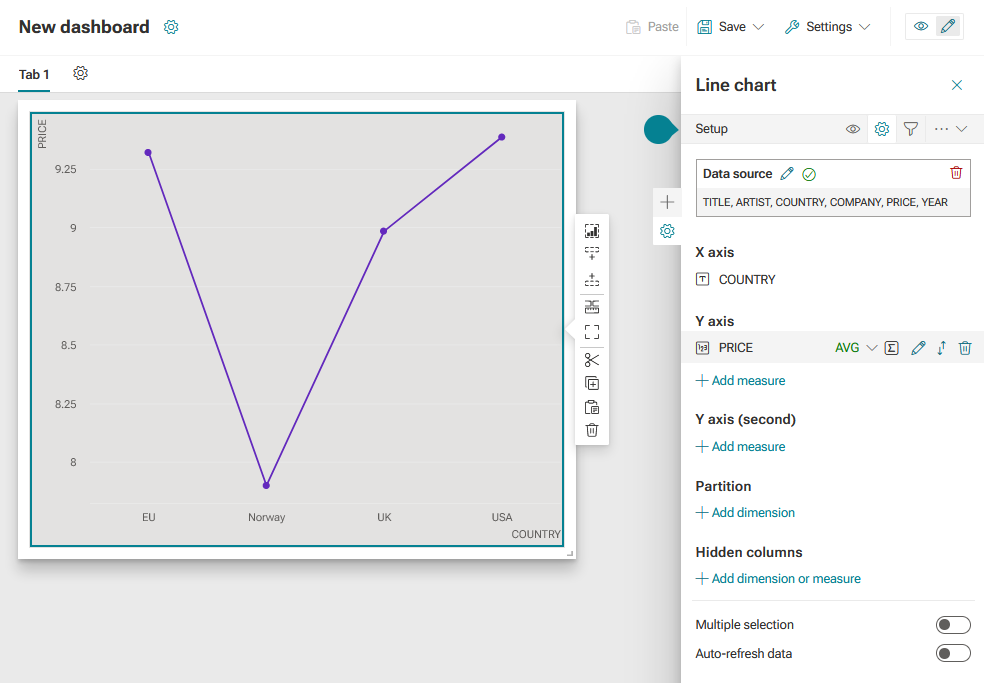Switch to view mode eye icon
The height and width of the screenshot is (683, 984).
coord(921,26)
